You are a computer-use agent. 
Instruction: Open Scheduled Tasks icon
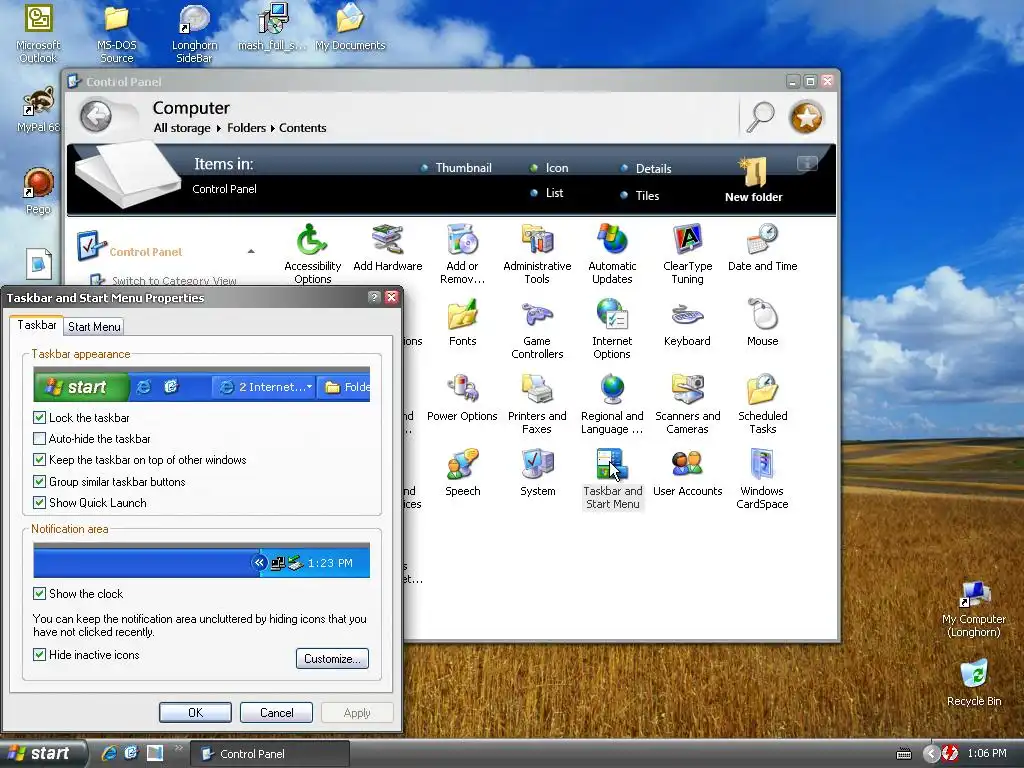point(762,404)
